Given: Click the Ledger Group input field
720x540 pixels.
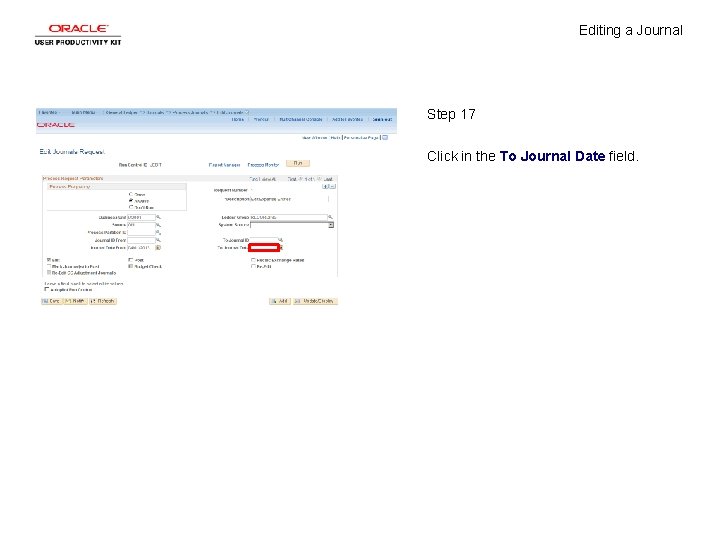Looking at the screenshot, I should coord(288,217).
